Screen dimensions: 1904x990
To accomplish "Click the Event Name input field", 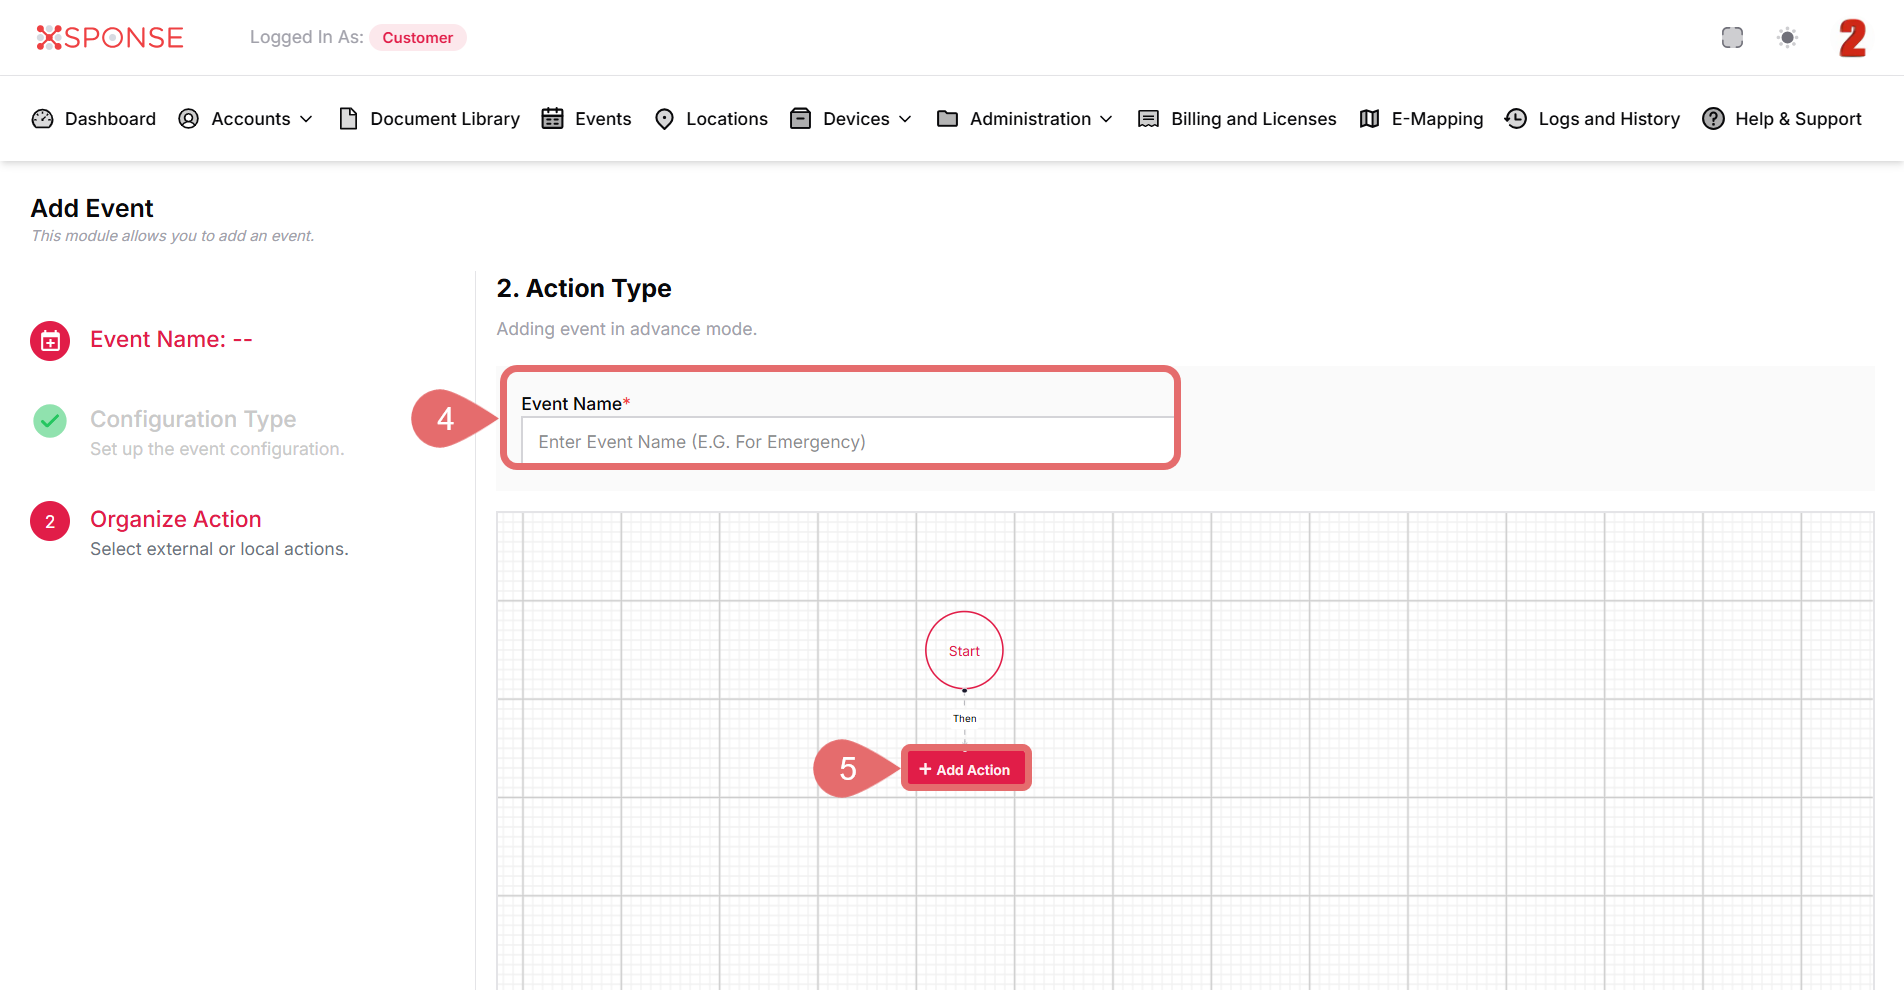I will coord(846,442).
